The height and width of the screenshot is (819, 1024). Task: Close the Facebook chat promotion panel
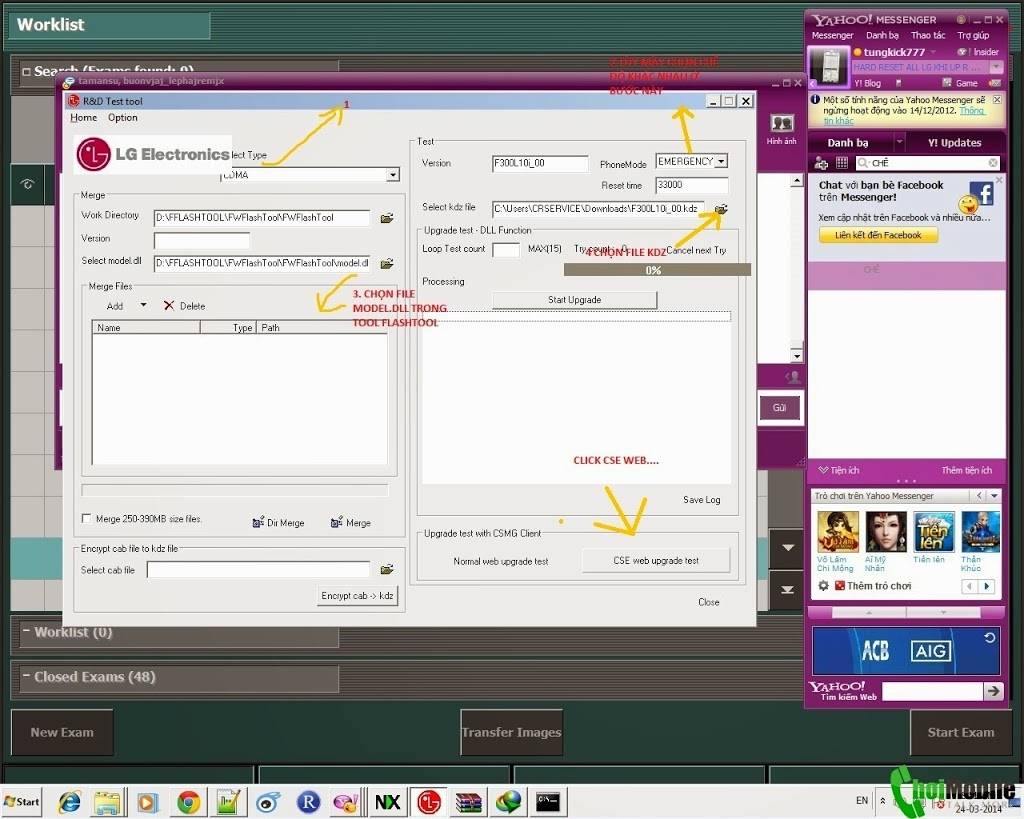pos(999,180)
